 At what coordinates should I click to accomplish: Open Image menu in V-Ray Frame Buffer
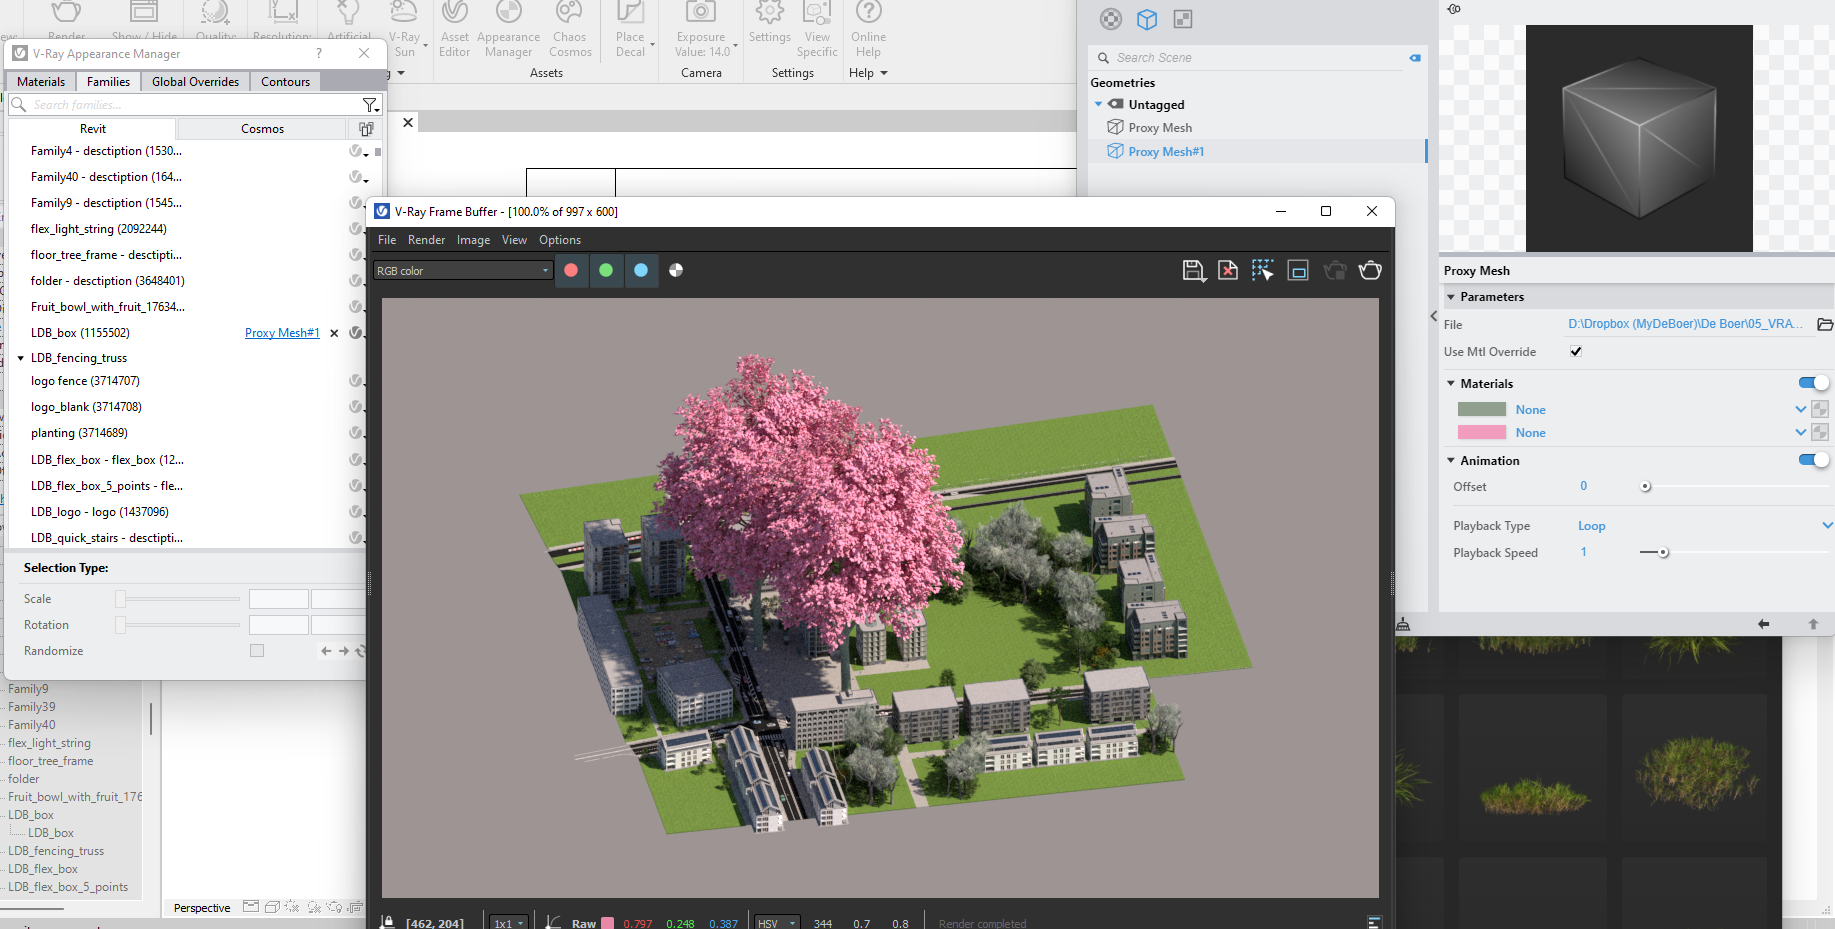473,240
